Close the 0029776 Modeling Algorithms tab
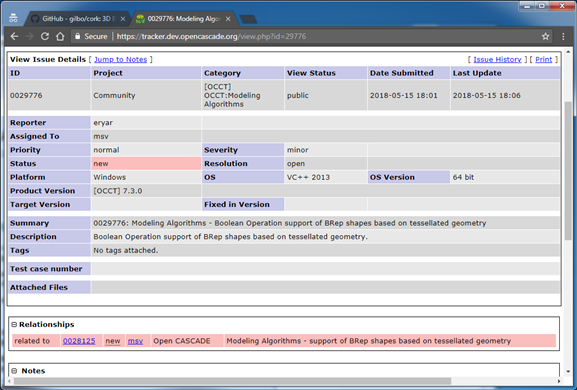This screenshot has width=577, height=390. coord(228,19)
